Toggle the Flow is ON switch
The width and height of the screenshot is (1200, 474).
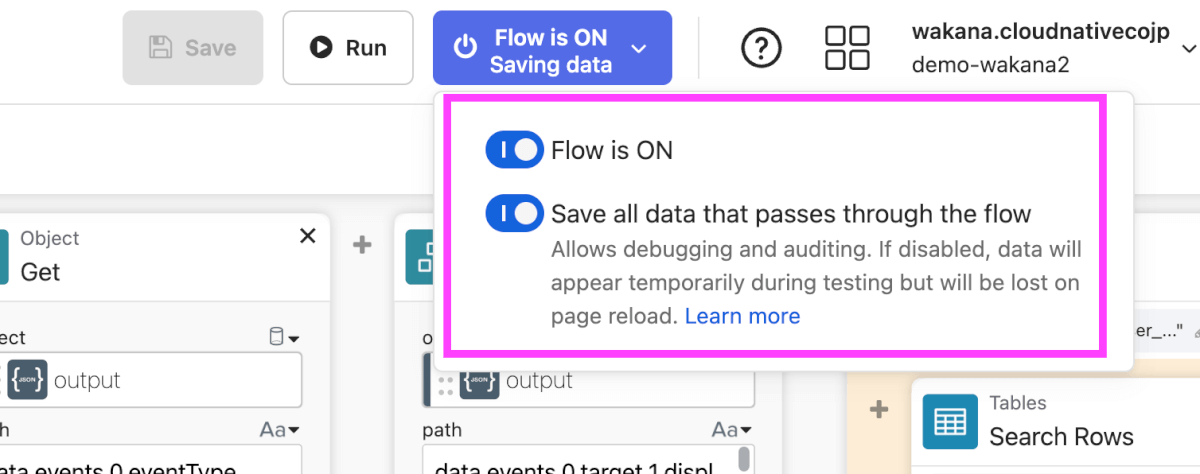[514, 150]
